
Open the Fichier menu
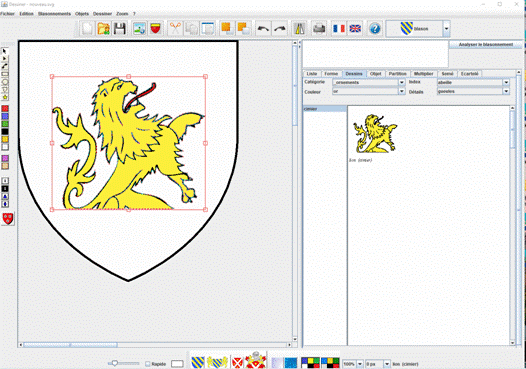[x=7, y=14]
